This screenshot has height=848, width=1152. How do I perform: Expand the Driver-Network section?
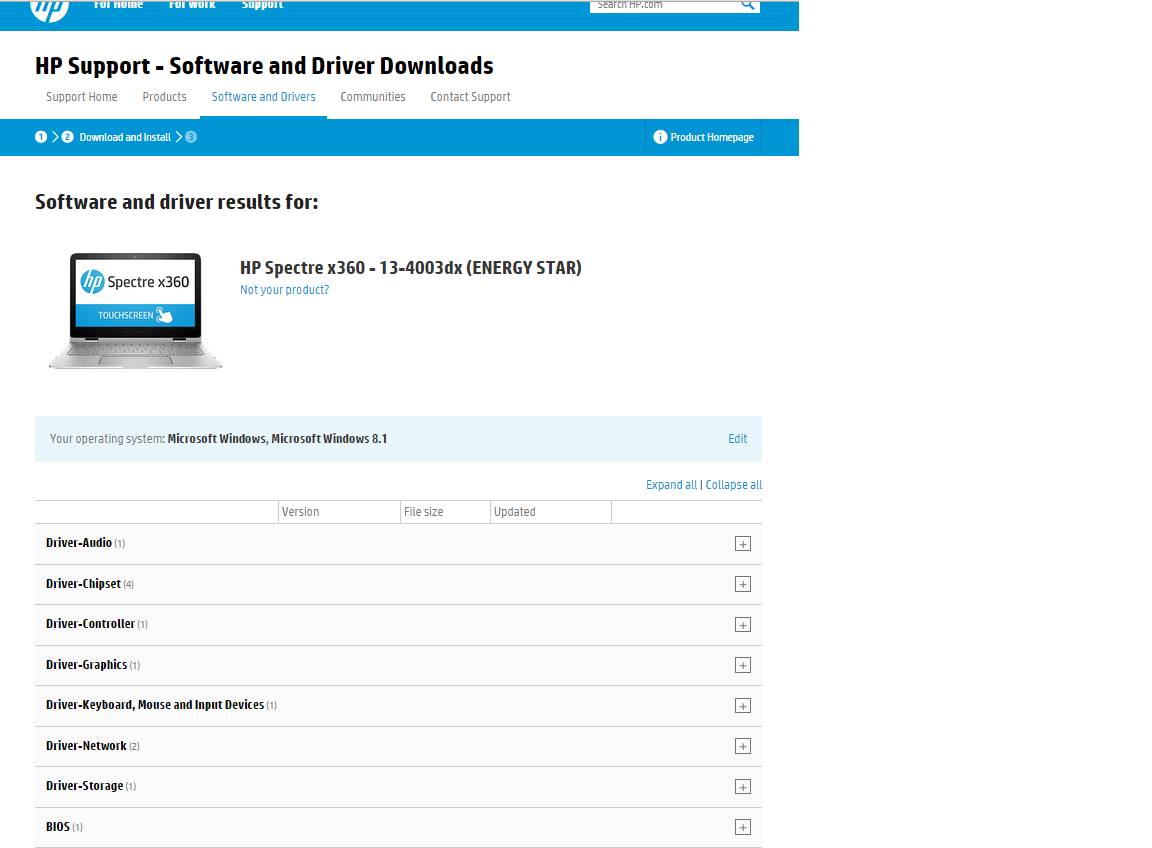pyautogui.click(x=742, y=746)
